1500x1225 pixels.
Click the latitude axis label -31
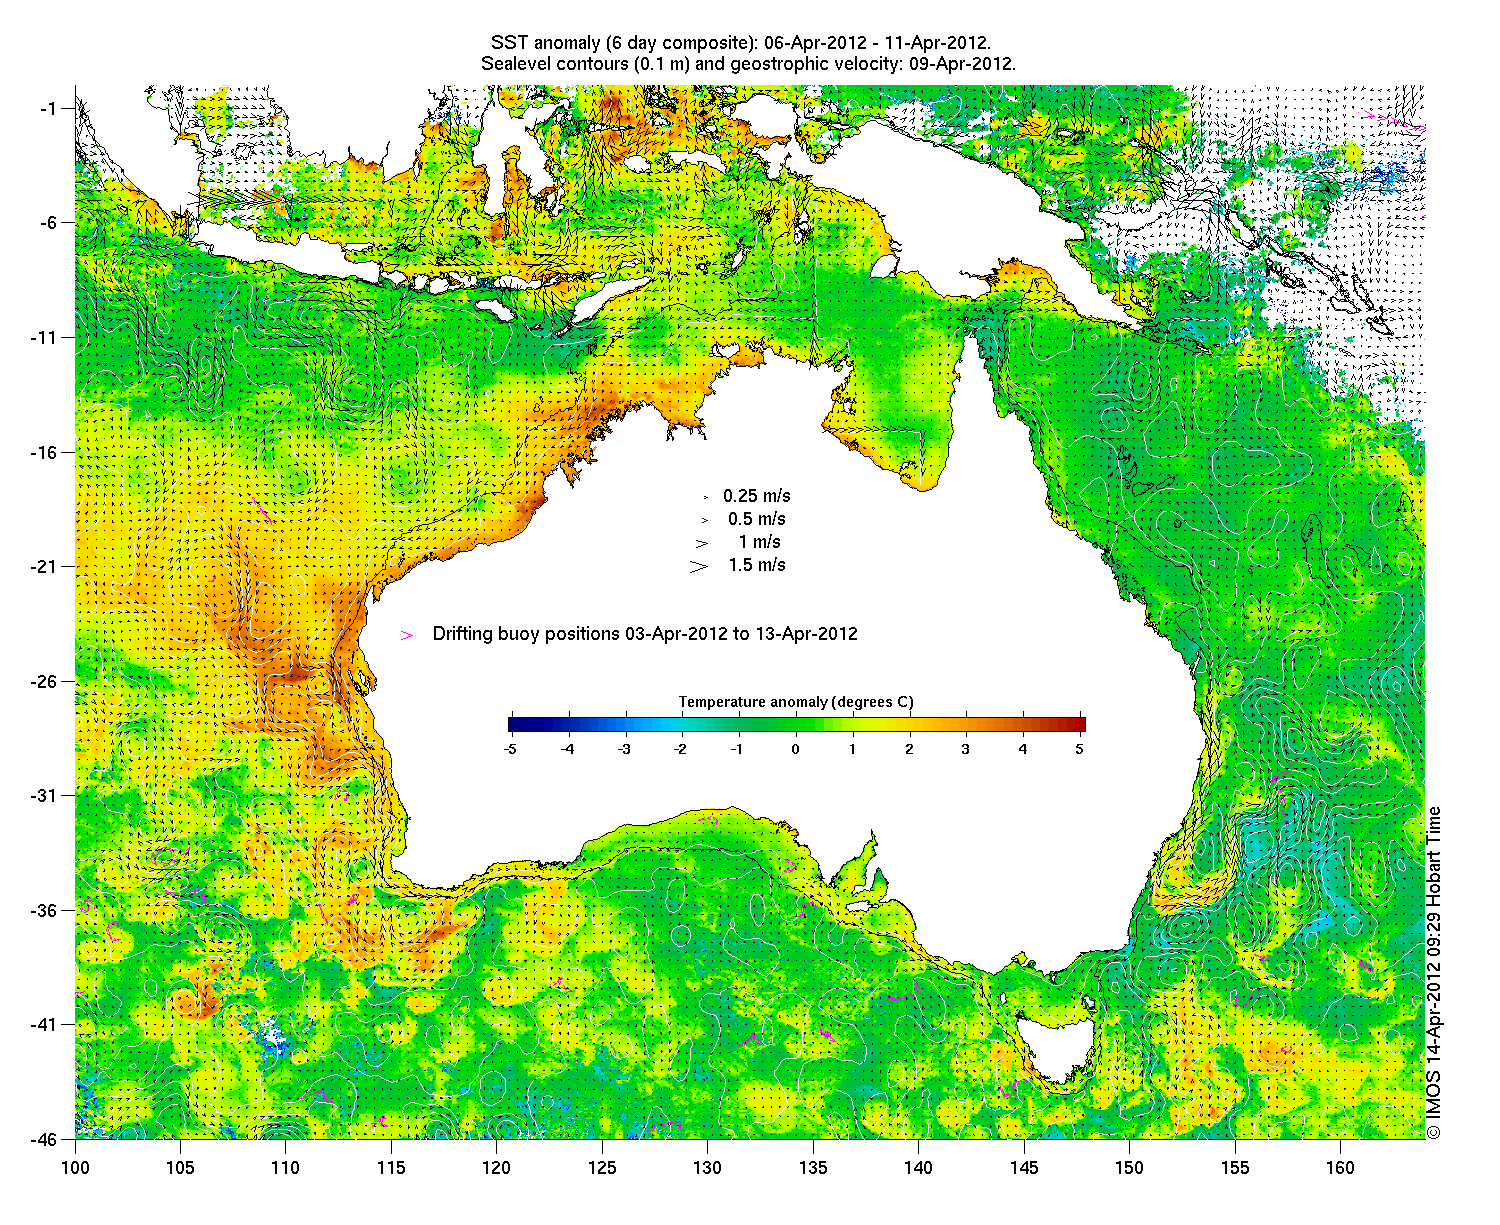coord(44,795)
